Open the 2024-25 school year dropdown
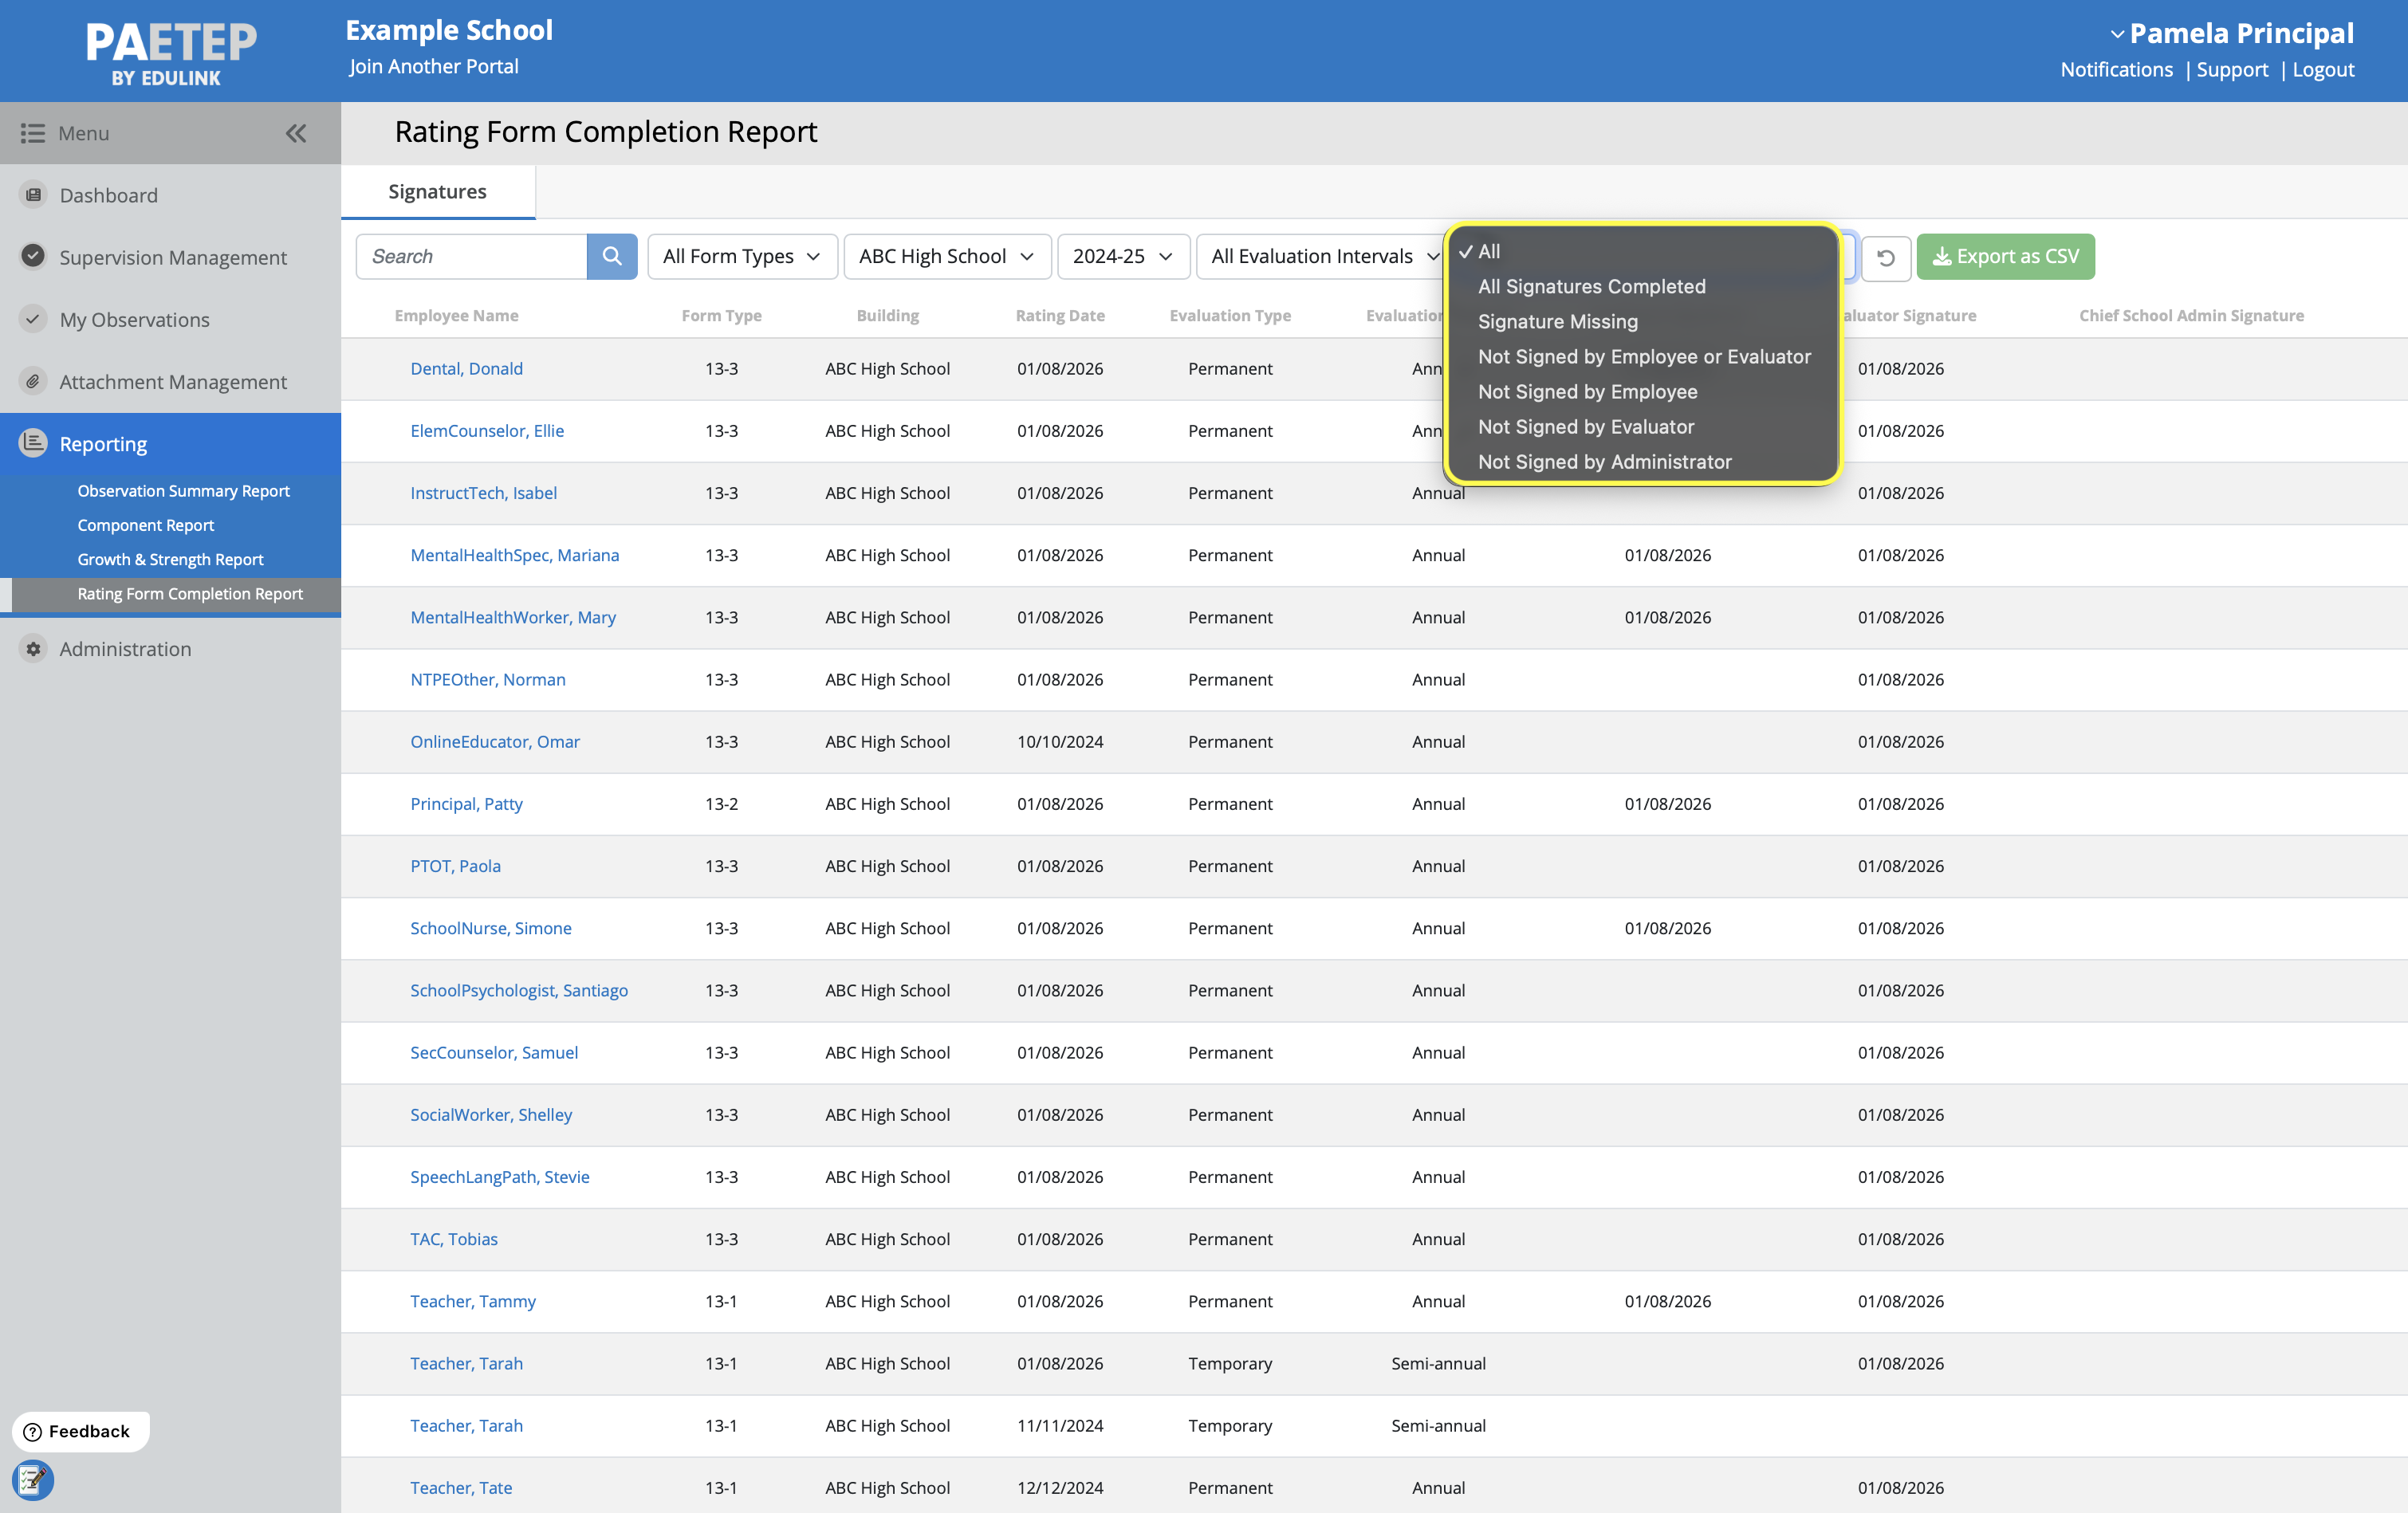The width and height of the screenshot is (2408, 1513). coord(1122,256)
